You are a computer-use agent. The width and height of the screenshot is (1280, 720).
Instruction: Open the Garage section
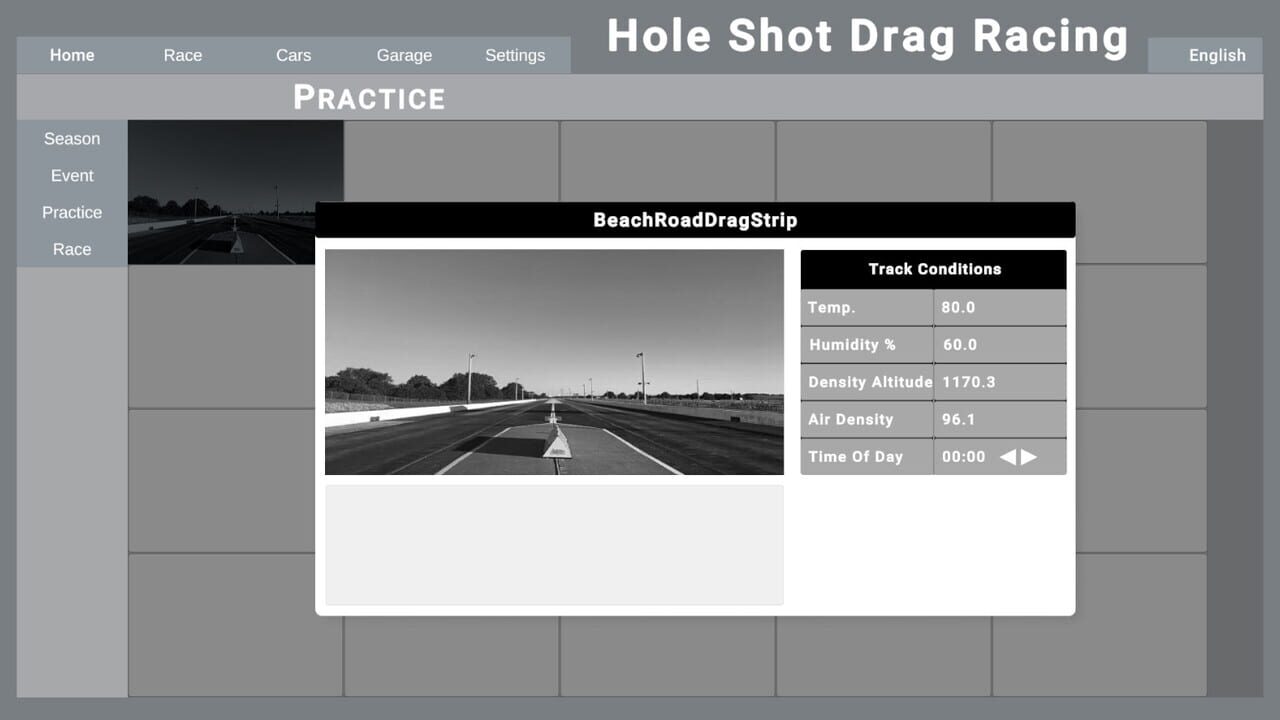click(x=404, y=55)
